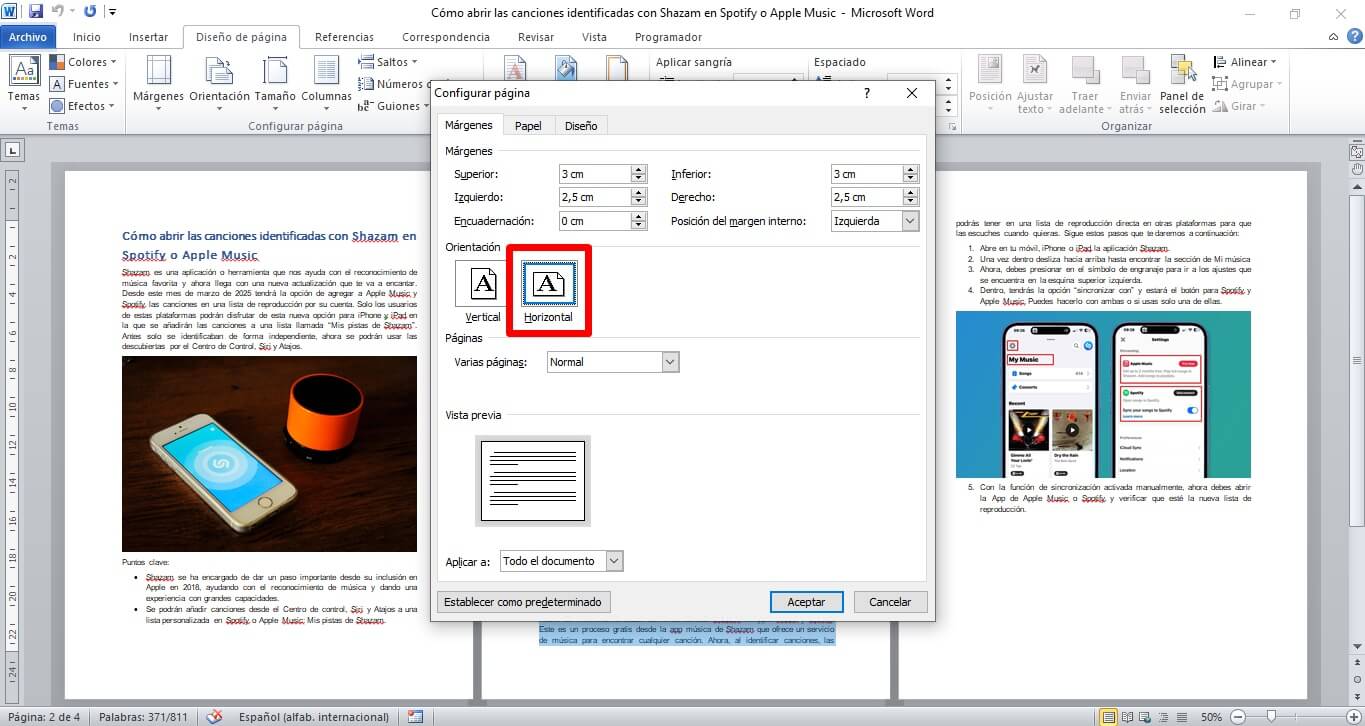The width and height of the screenshot is (1365, 726).
Task: Open the Colores theme colors dropdown
Action: 84,62
